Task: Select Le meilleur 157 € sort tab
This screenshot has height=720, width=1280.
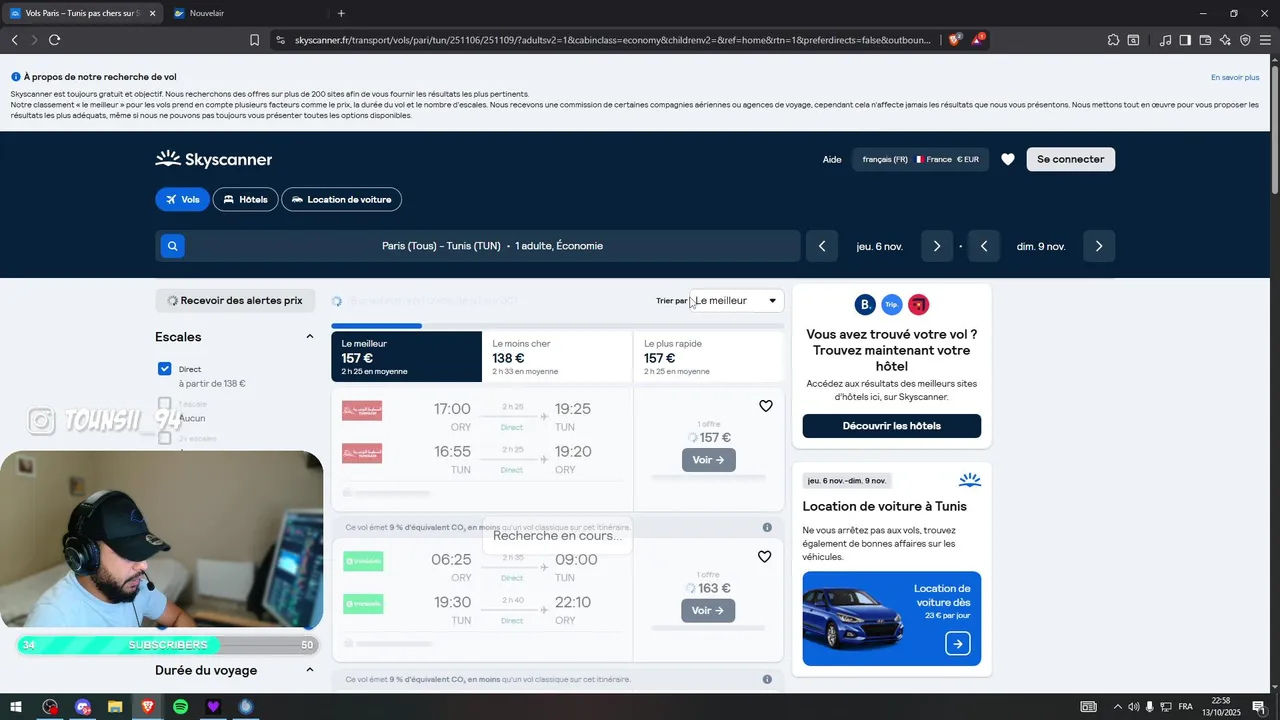Action: [406, 357]
